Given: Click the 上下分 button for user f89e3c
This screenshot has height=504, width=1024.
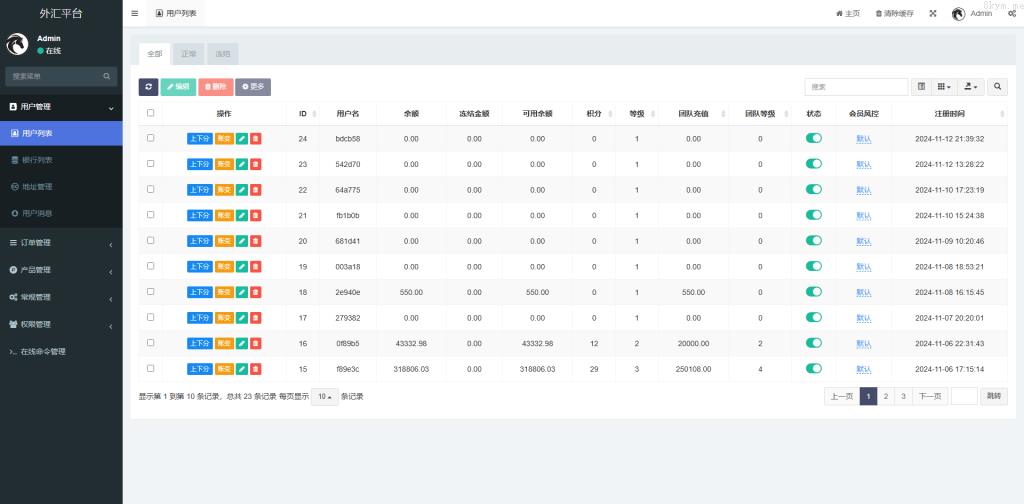Looking at the screenshot, I should coord(199,369).
